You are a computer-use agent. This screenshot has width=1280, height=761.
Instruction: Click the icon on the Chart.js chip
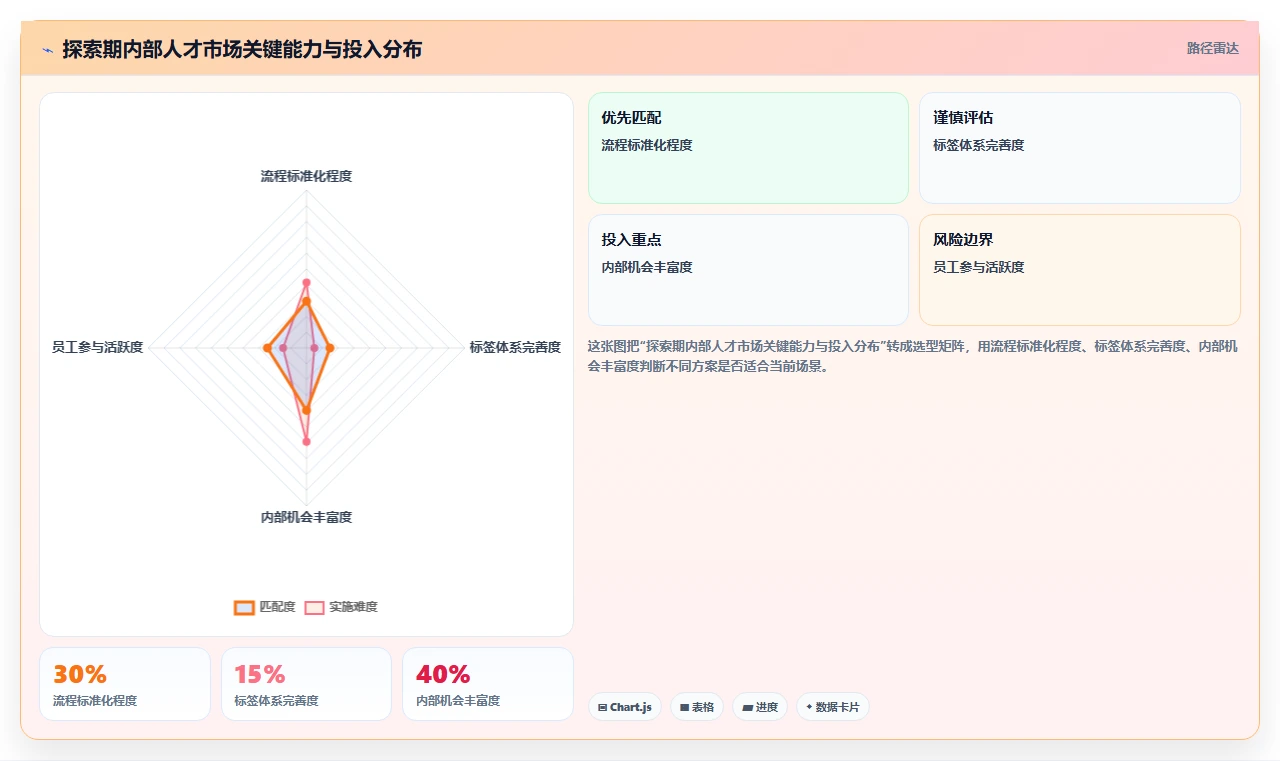(x=602, y=707)
